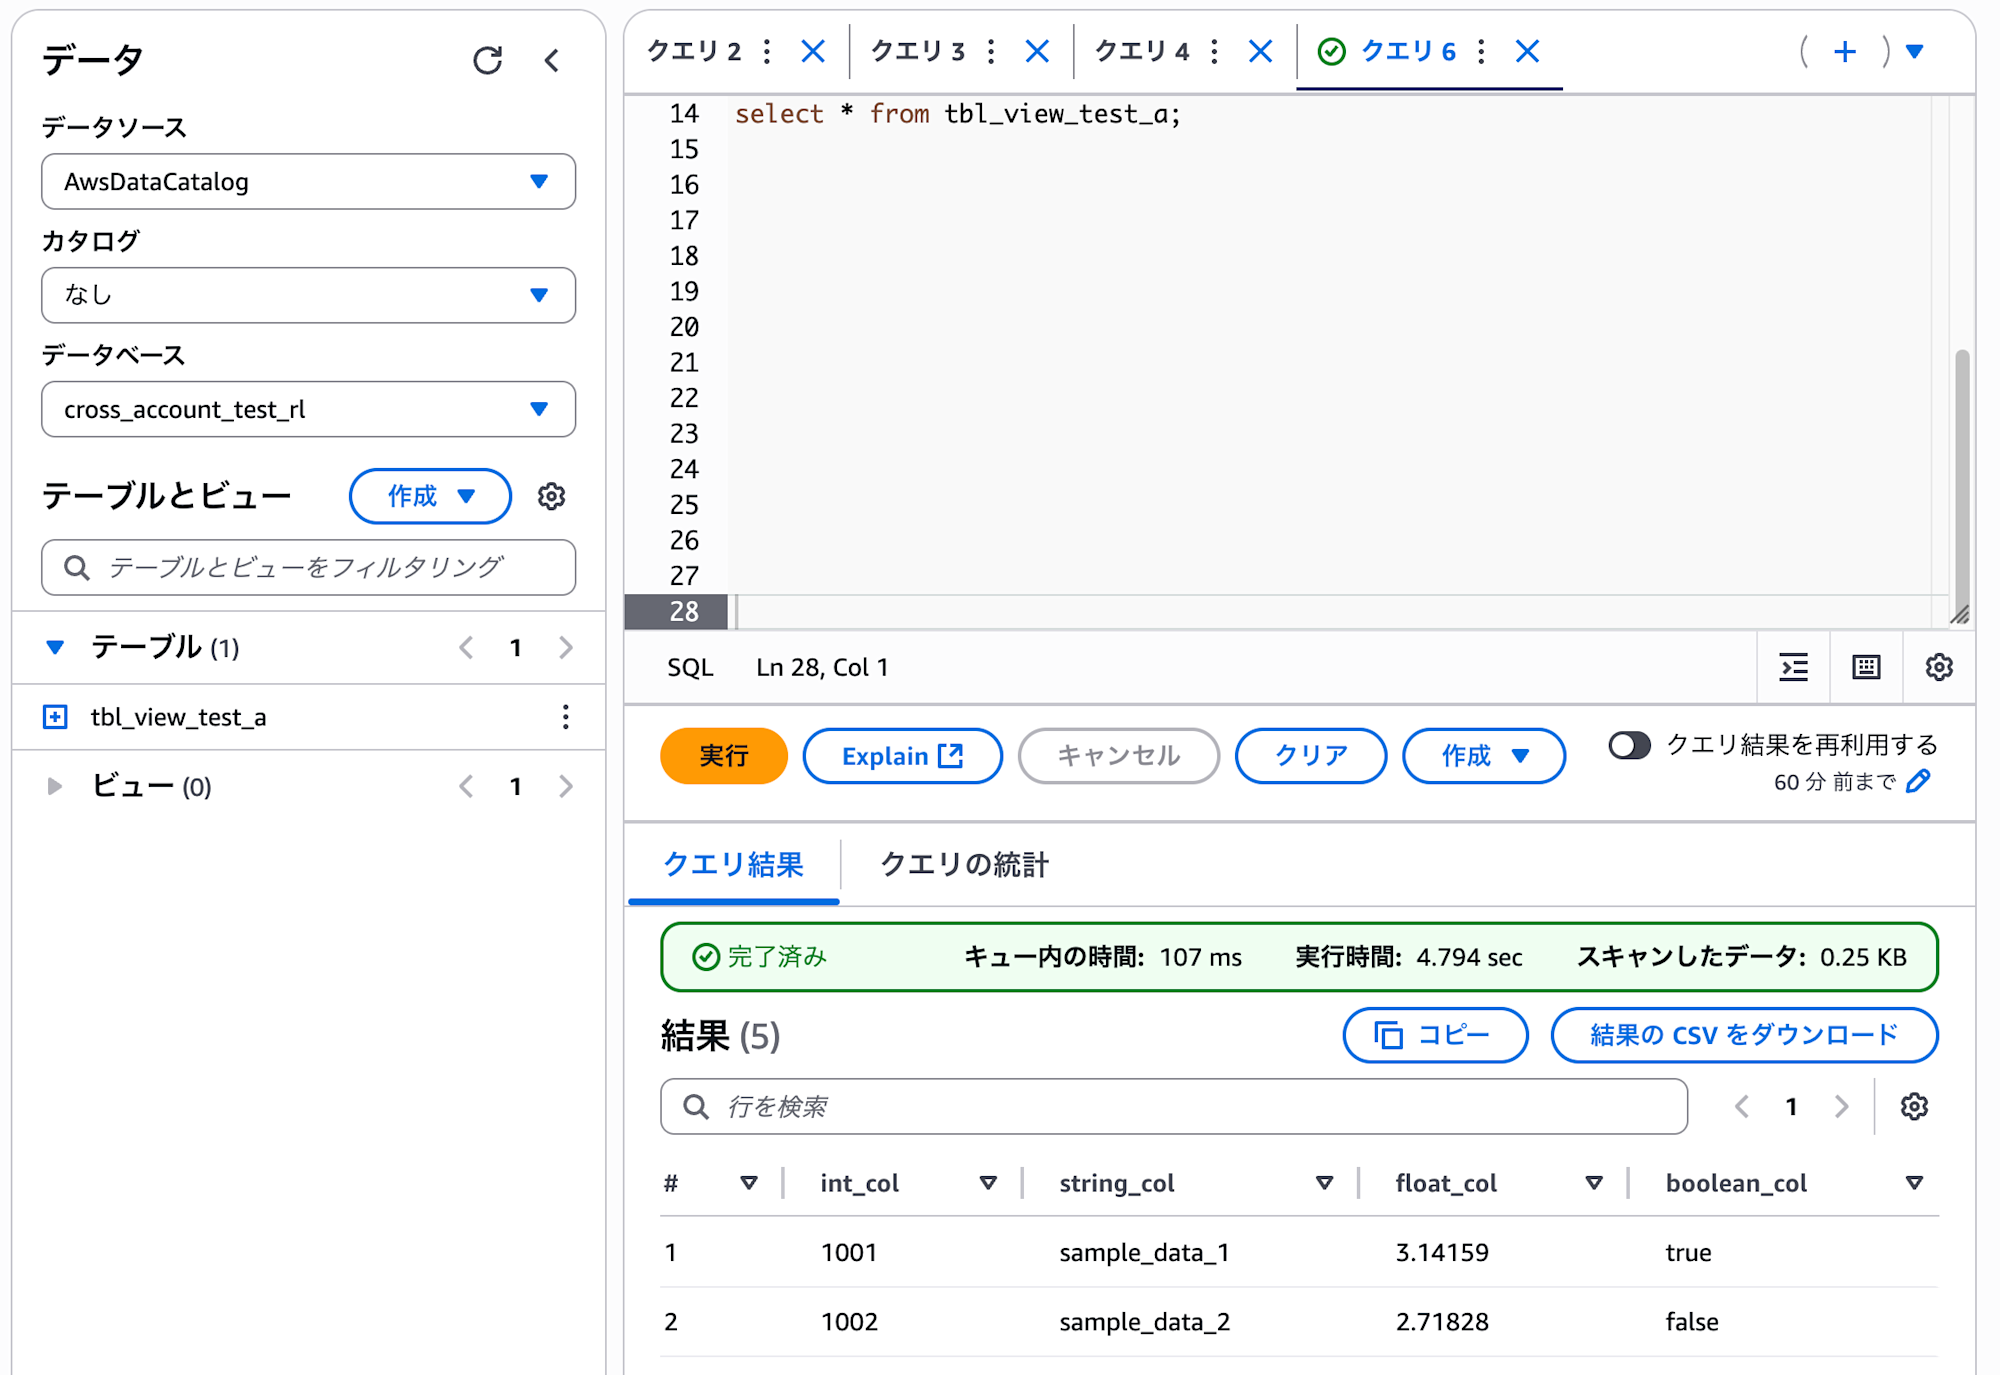The height and width of the screenshot is (1375, 2000).
Task: Click the キャンセル button
Action: point(1118,756)
